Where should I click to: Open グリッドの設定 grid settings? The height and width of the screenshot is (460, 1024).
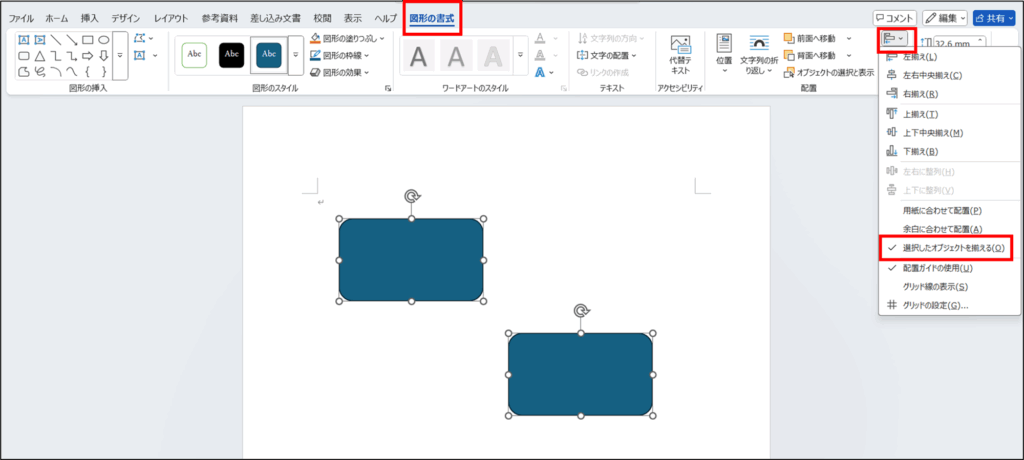point(935,305)
